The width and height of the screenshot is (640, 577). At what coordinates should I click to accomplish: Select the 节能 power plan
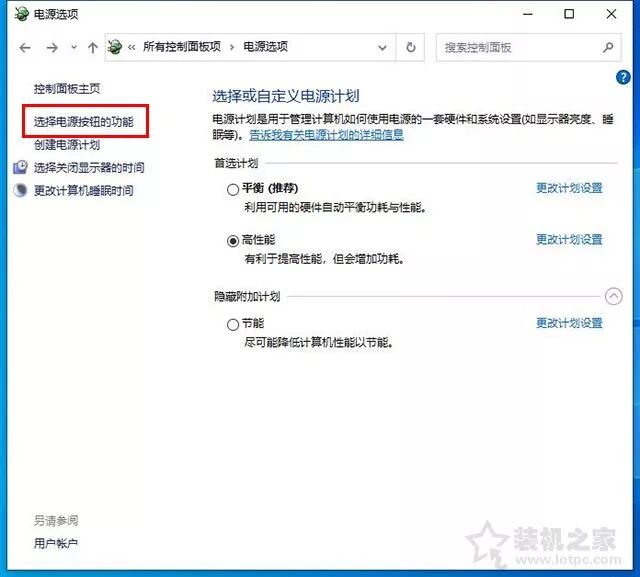233,325
